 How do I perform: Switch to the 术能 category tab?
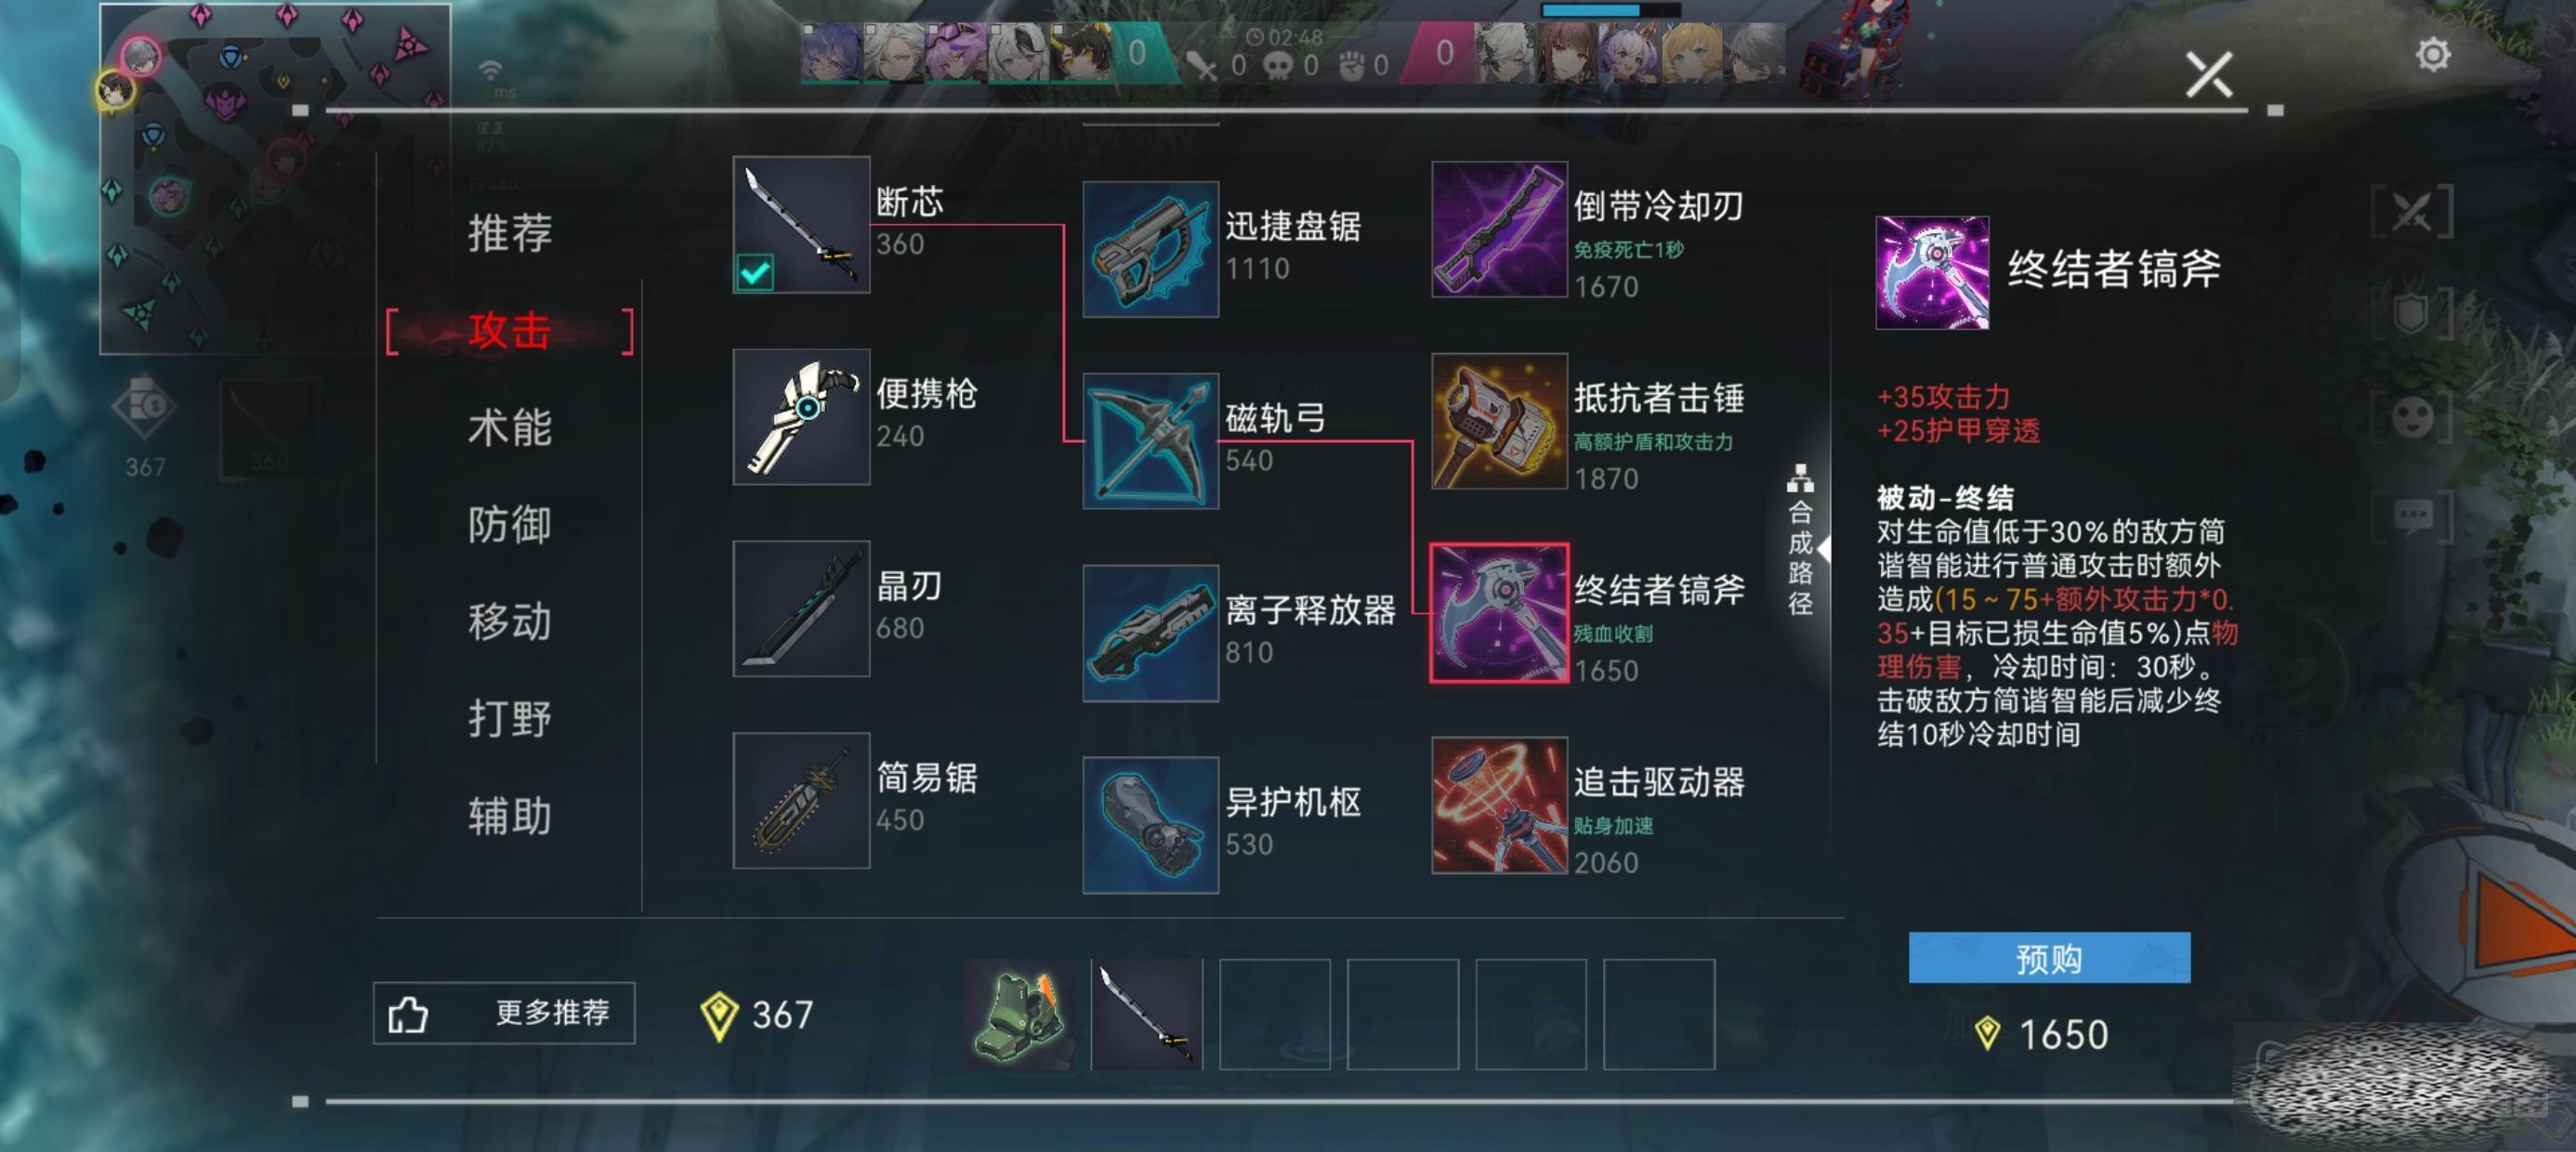click(x=509, y=428)
